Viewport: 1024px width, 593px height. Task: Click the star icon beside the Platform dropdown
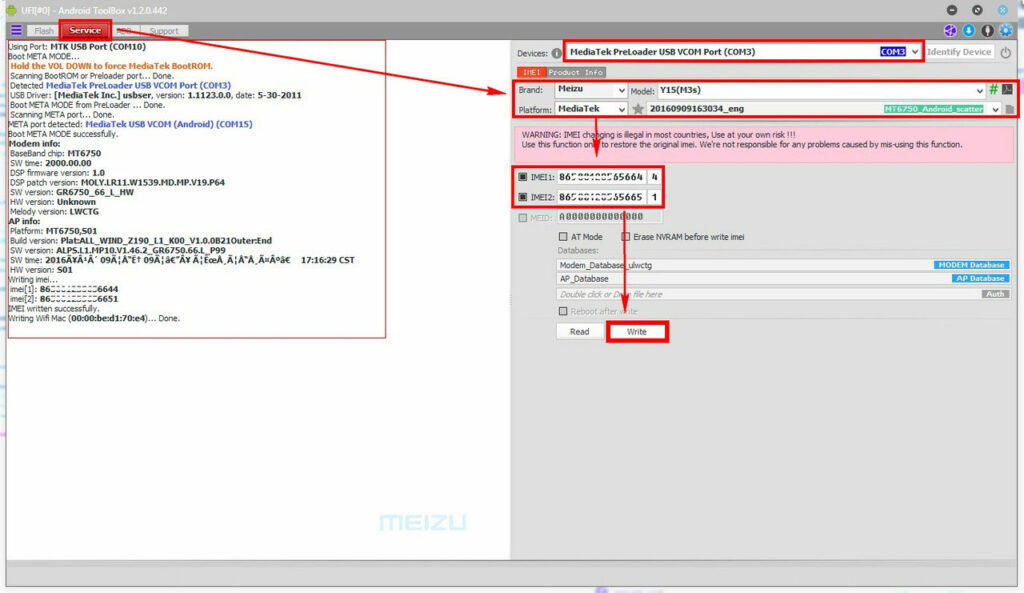pos(641,108)
